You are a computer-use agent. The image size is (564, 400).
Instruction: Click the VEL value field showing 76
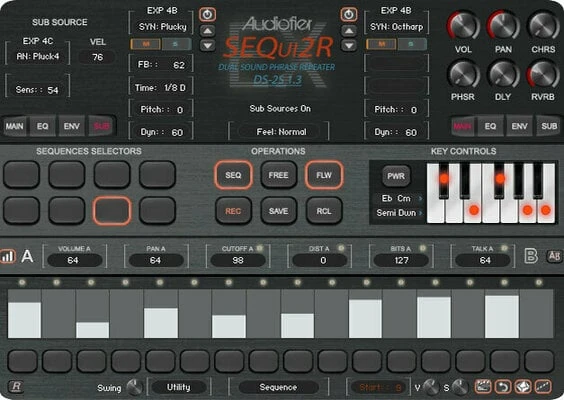97,57
